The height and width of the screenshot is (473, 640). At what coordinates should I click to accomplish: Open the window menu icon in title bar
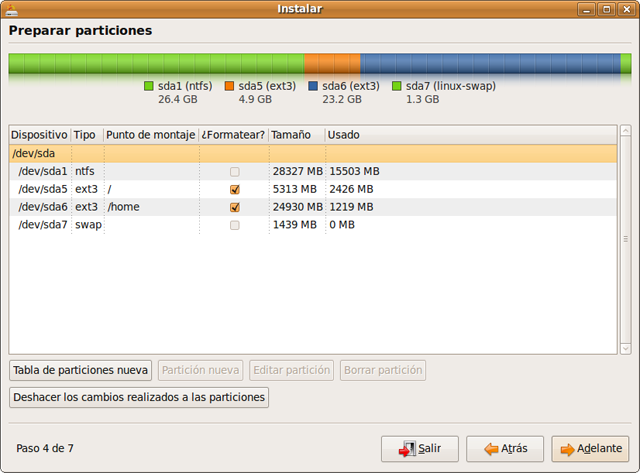click(13, 9)
